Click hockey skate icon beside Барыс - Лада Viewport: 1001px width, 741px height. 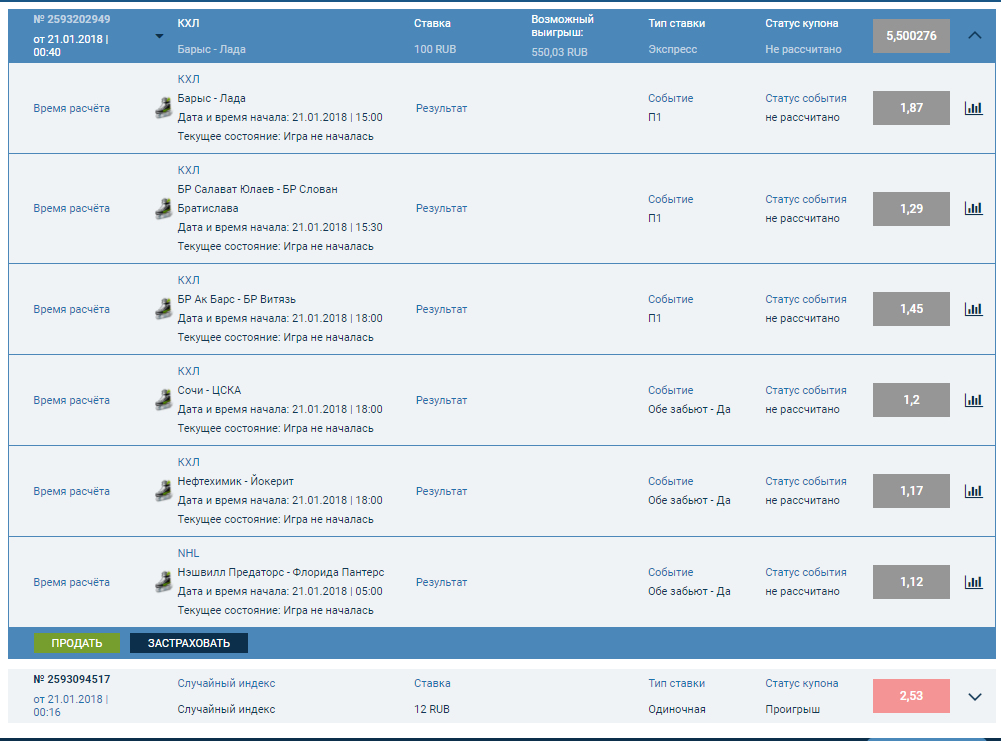164,108
